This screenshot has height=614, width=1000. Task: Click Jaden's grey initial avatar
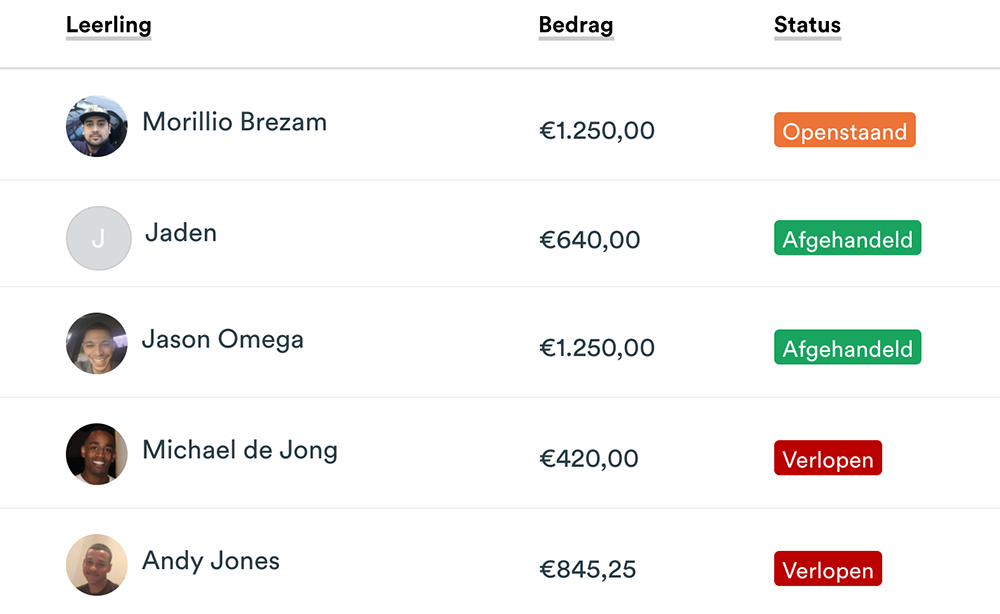(98, 238)
